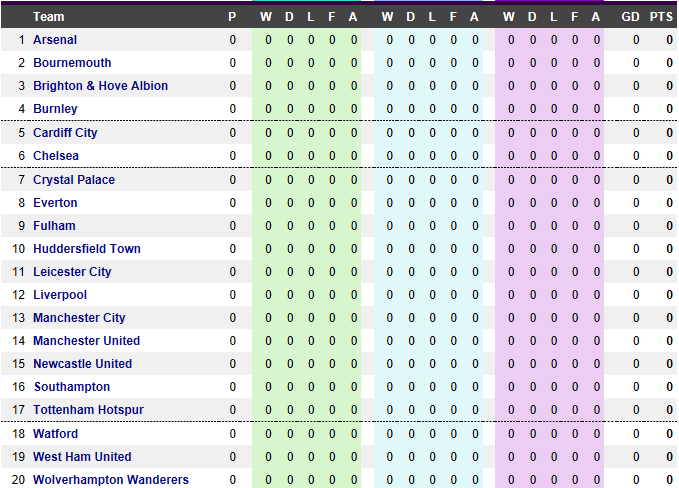Click Newcastle United team name

[x=83, y=364]
